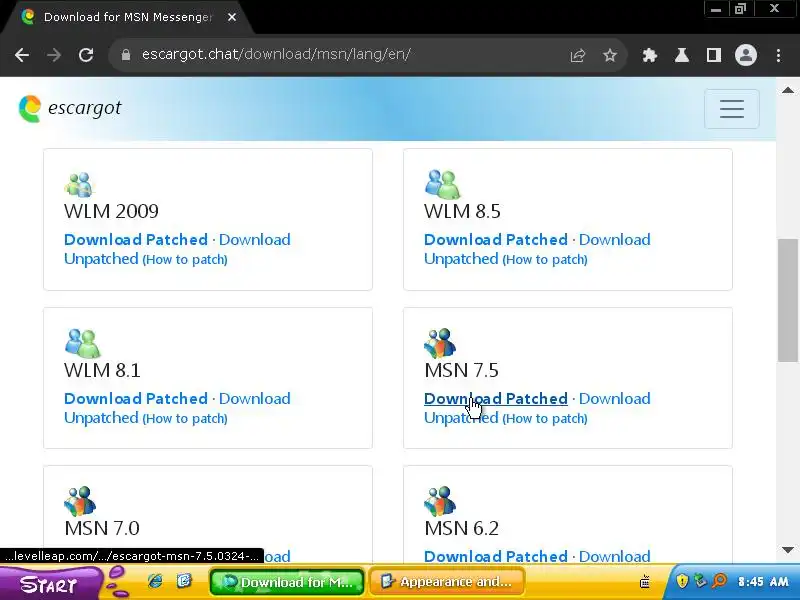
Task: Download Patched WLM 8.5
Action: point(495,239)
